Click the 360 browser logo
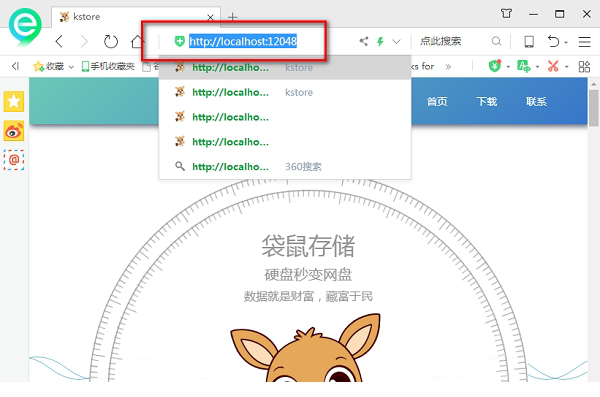Screen dimensions: 600x397 pyautogui.click(x=25, y=27)
